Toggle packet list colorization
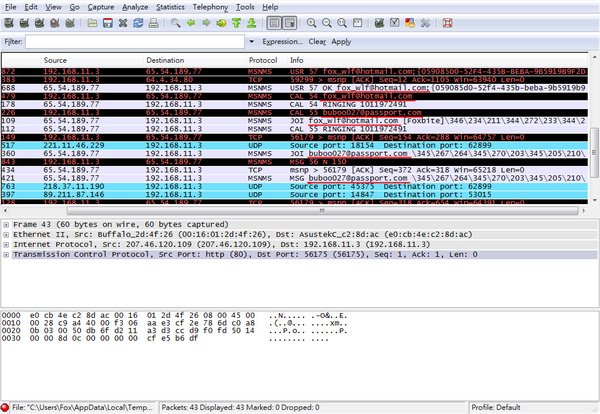 274,23
